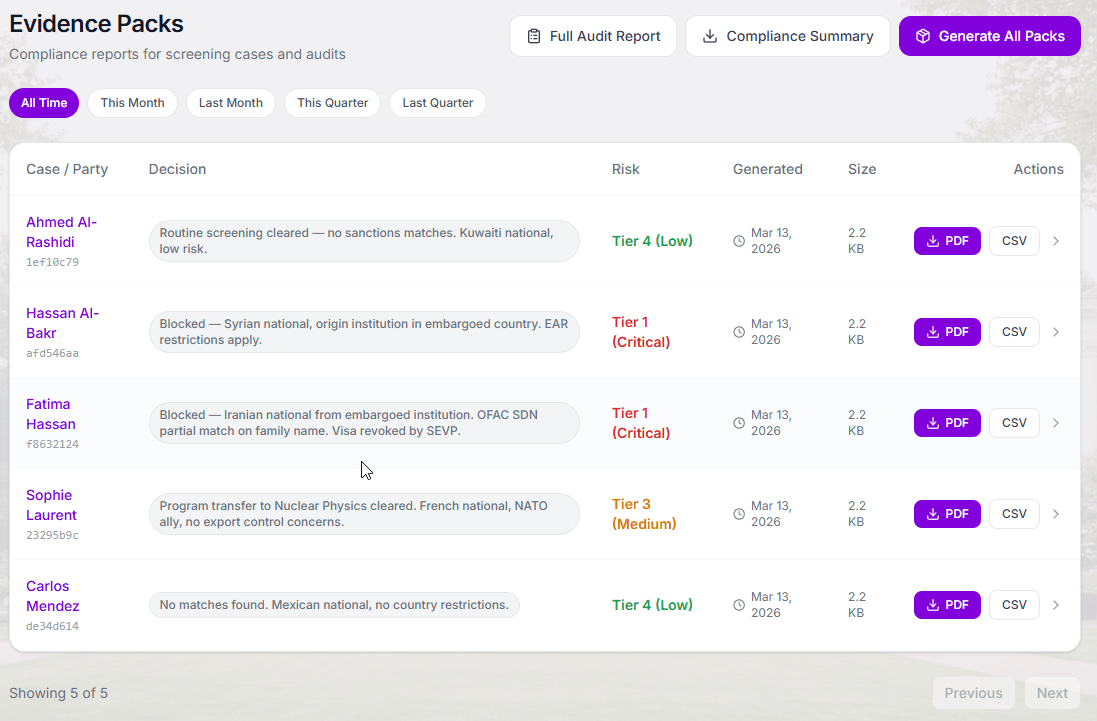Click Tier 1 (Critical) label for Fatima Hassan
1097x721 pixels.
pyautogui.click(x=641, y=423)
